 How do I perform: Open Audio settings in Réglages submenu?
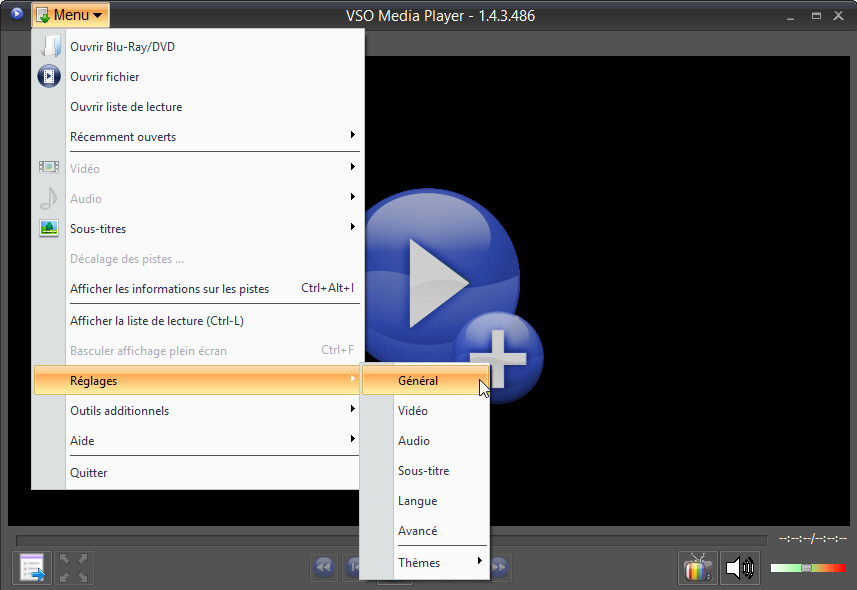coord(425,441)
